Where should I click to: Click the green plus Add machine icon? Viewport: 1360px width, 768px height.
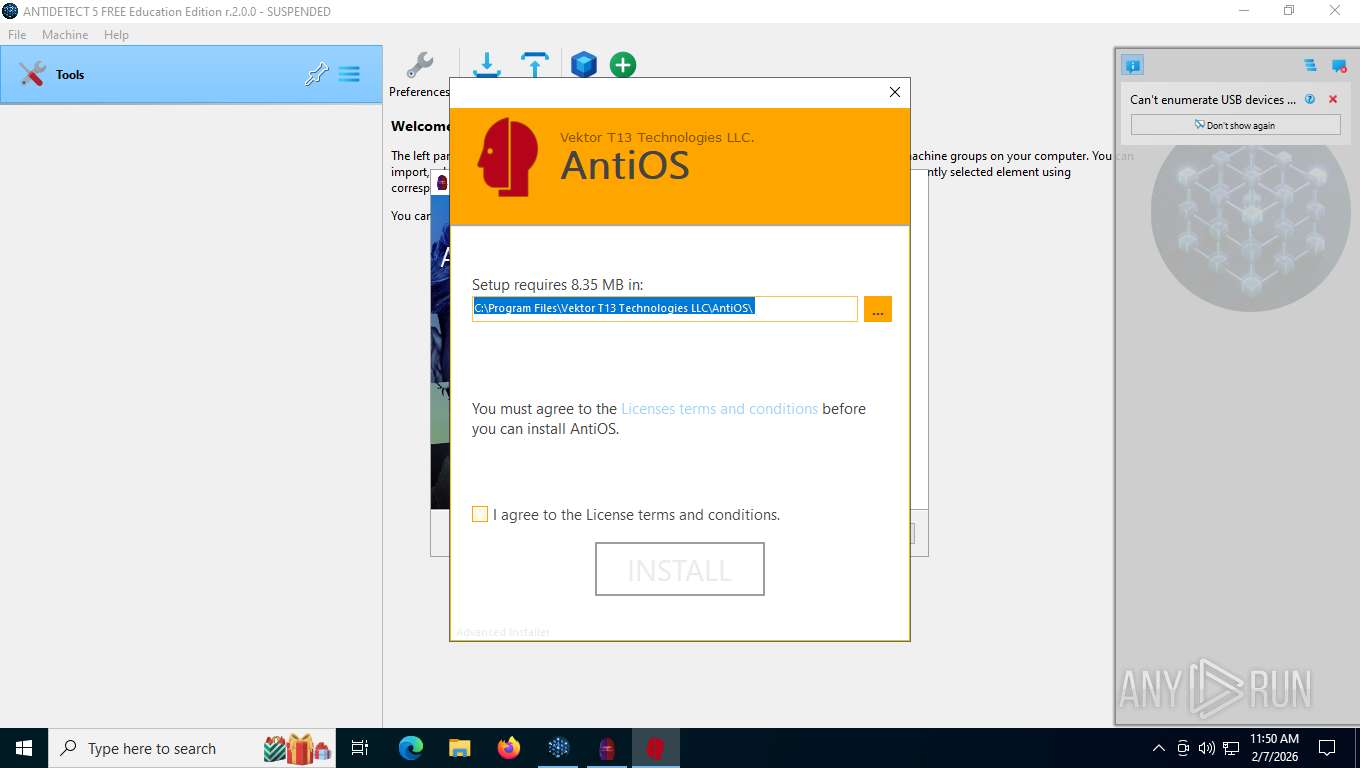tap(623, 65)
